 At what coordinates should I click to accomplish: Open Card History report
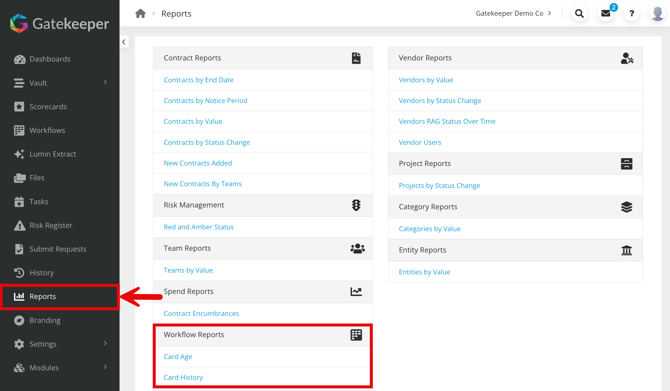point(183,377)
